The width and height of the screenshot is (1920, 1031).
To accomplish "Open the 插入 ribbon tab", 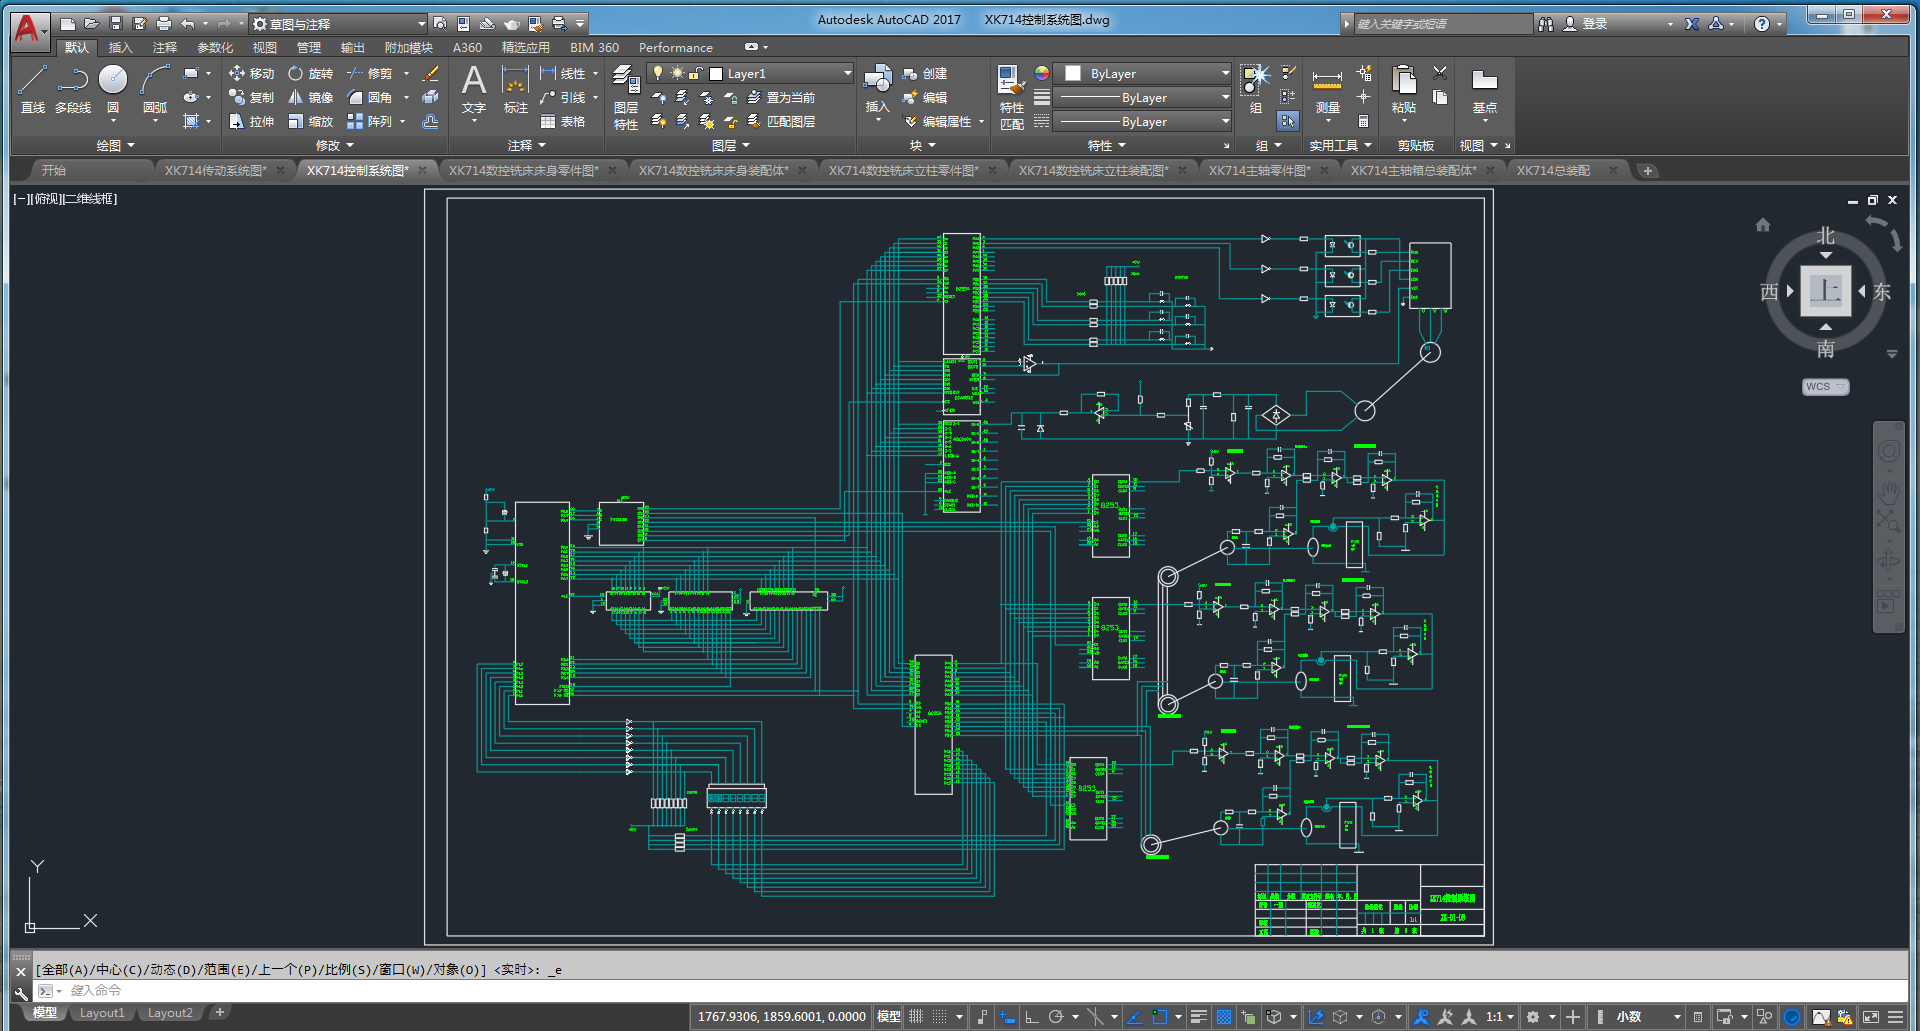I will click(120, 47).
